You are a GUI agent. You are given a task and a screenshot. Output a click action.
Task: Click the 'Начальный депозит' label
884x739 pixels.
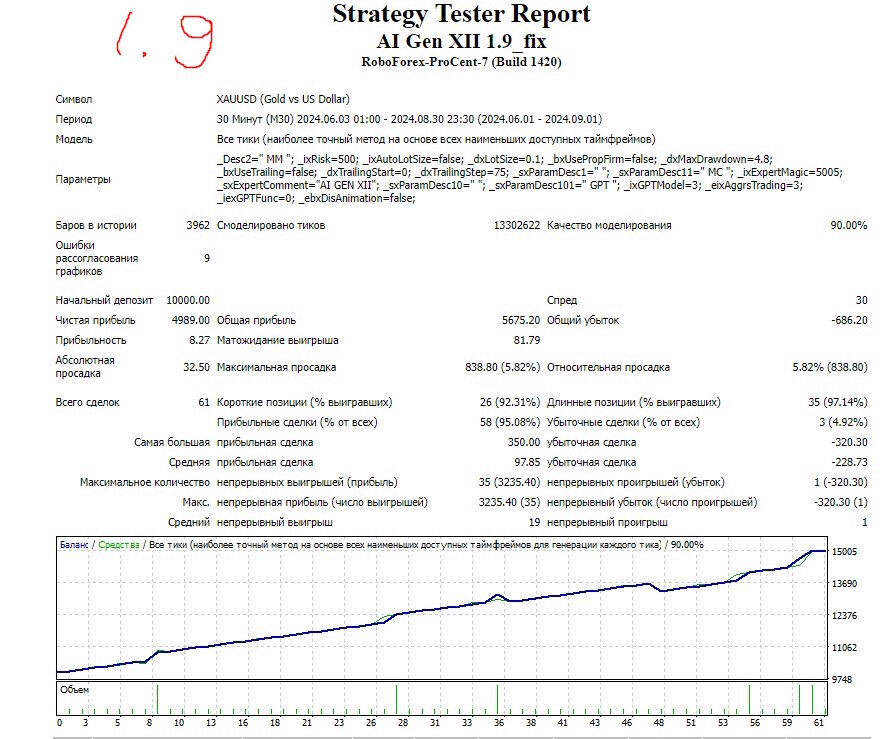point(104,300)
